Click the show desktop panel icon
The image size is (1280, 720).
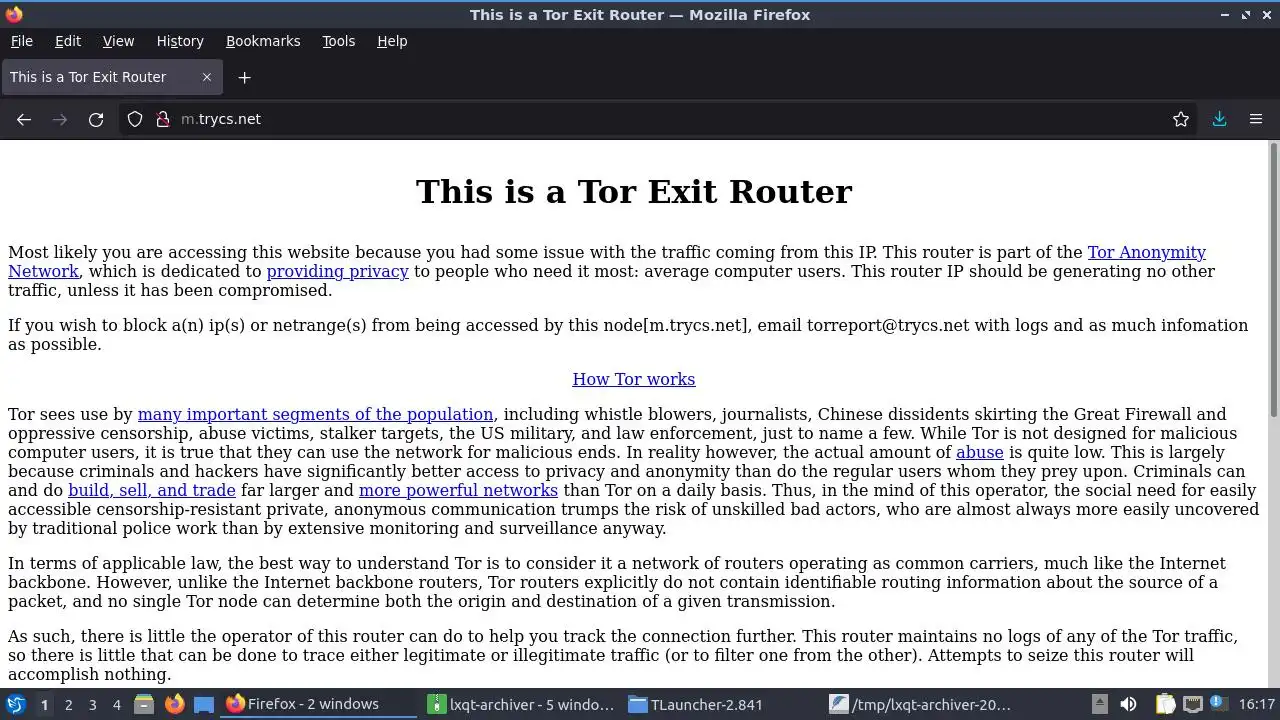[204, 704]
